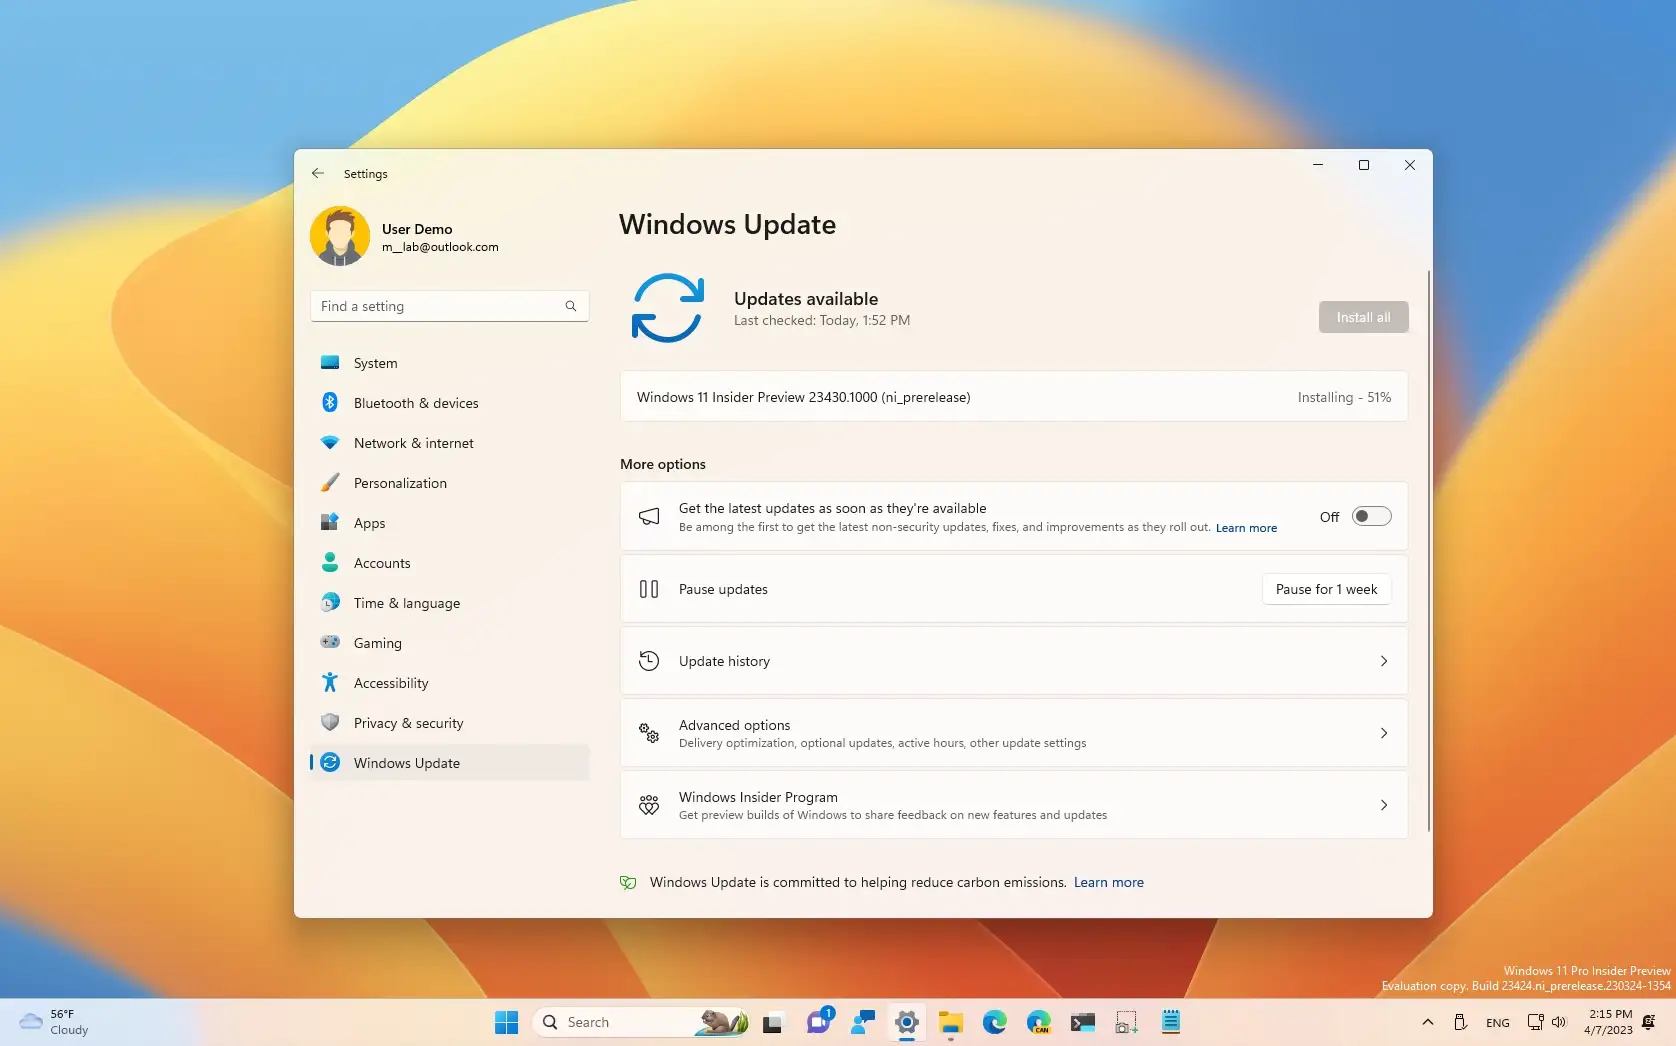This screenshot has height=1046, width=1676.
Task: Click Pause for 1 week
Action: pos(1325,589)
